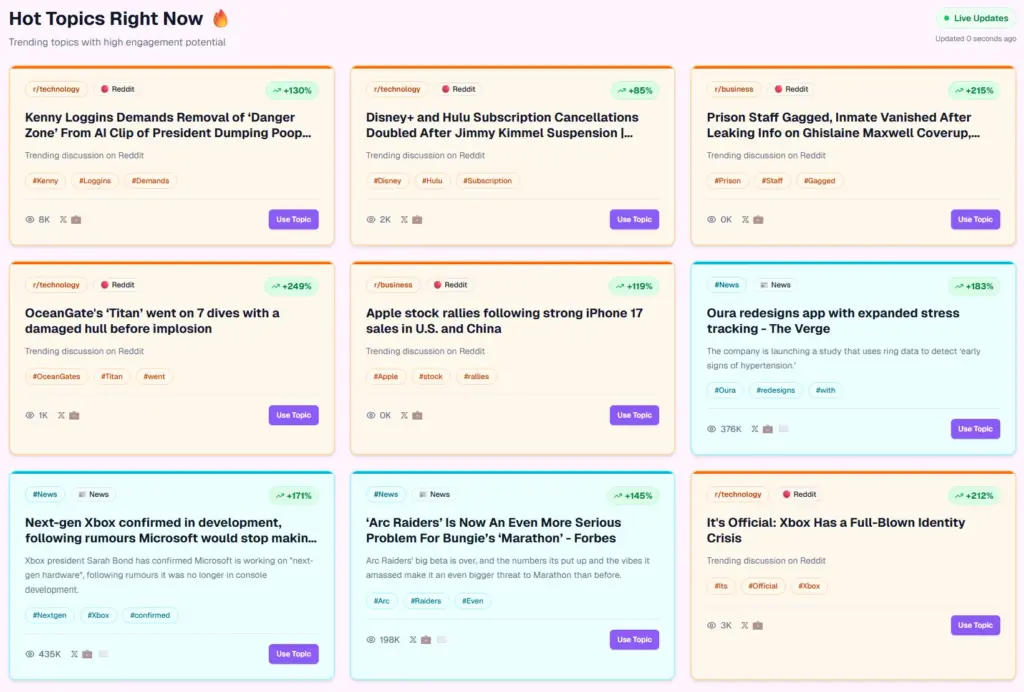Select the News badge on Arc Raiders card
This screenshot has width=1024, height=692.
coord(434,494)
